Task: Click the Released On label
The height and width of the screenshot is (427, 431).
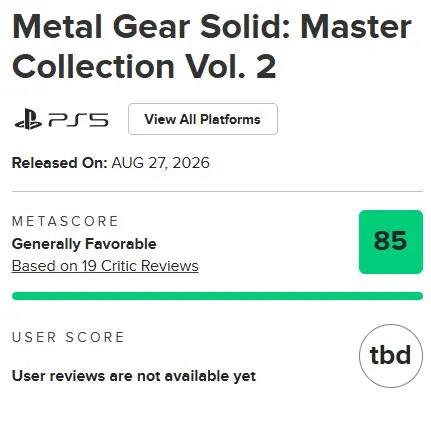Action: [x=59, y=163]
